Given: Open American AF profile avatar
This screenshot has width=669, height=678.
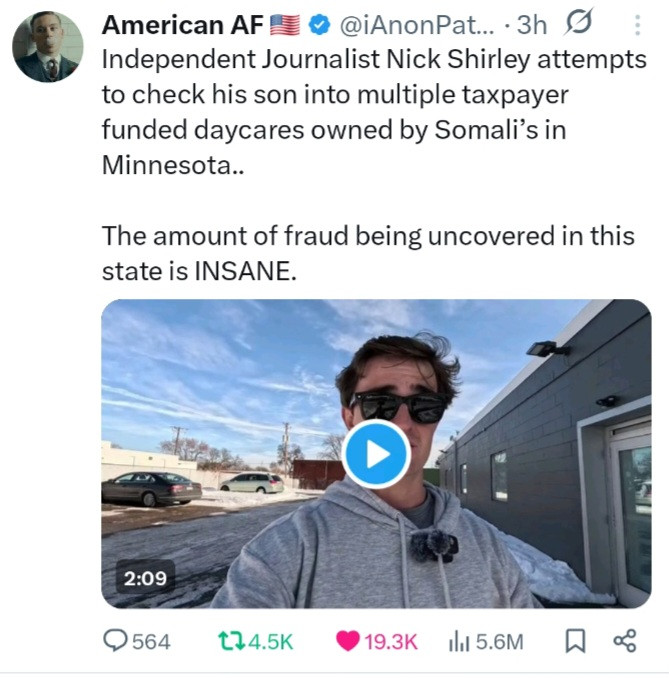Looking at the screenshot, I should point(48,46).
